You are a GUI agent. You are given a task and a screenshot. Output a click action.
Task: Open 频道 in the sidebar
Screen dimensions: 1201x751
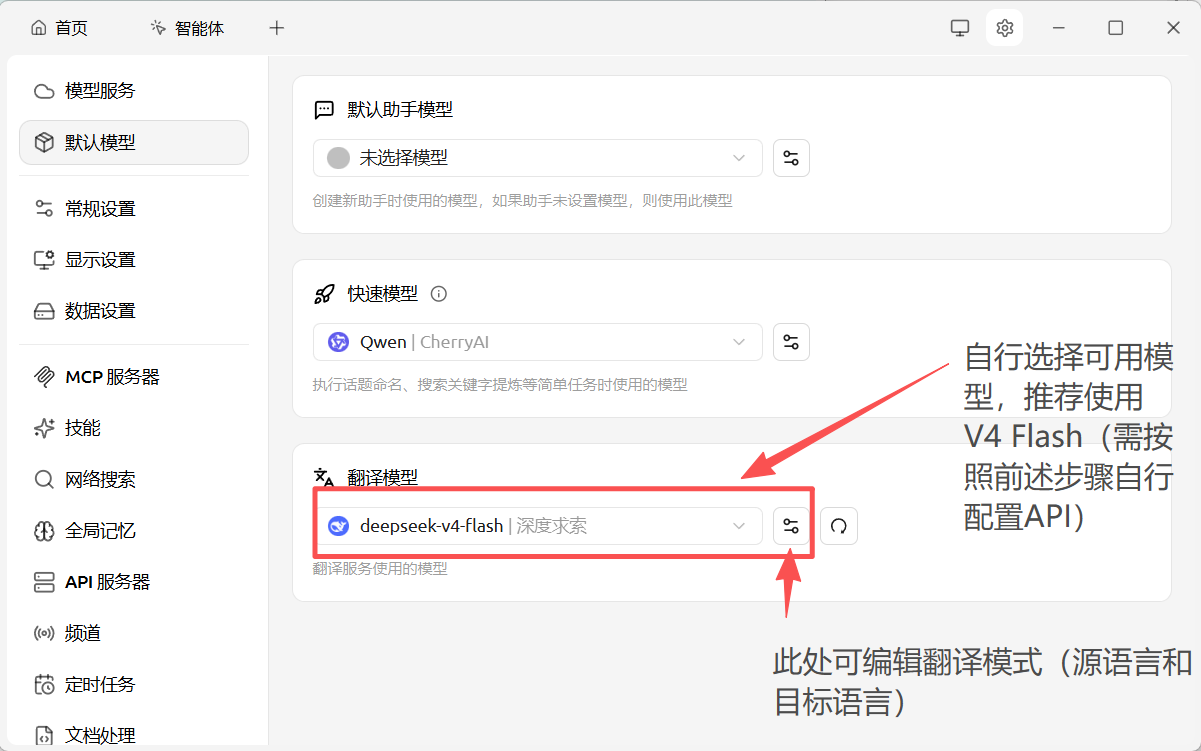coord(134,633)
